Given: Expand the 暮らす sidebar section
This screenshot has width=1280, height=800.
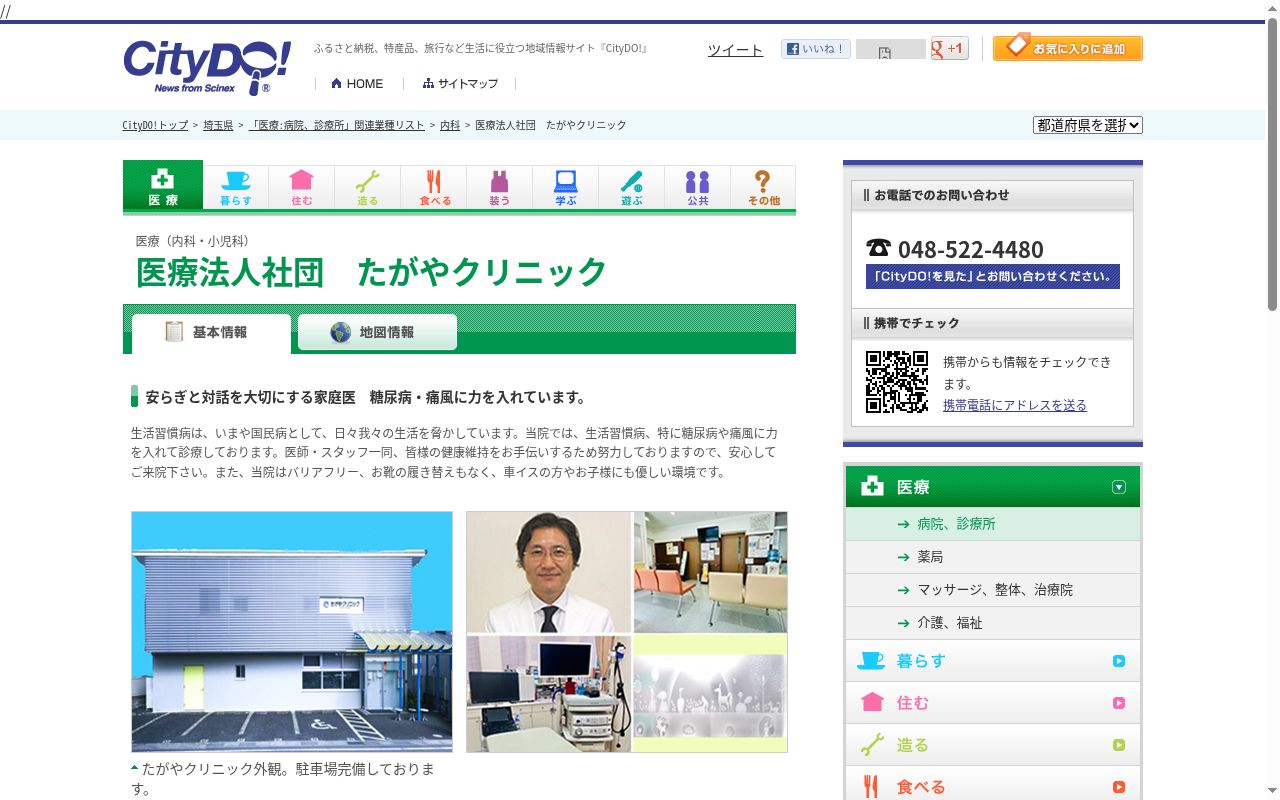Looking at the screenshot, I should [x=992, y=661].
